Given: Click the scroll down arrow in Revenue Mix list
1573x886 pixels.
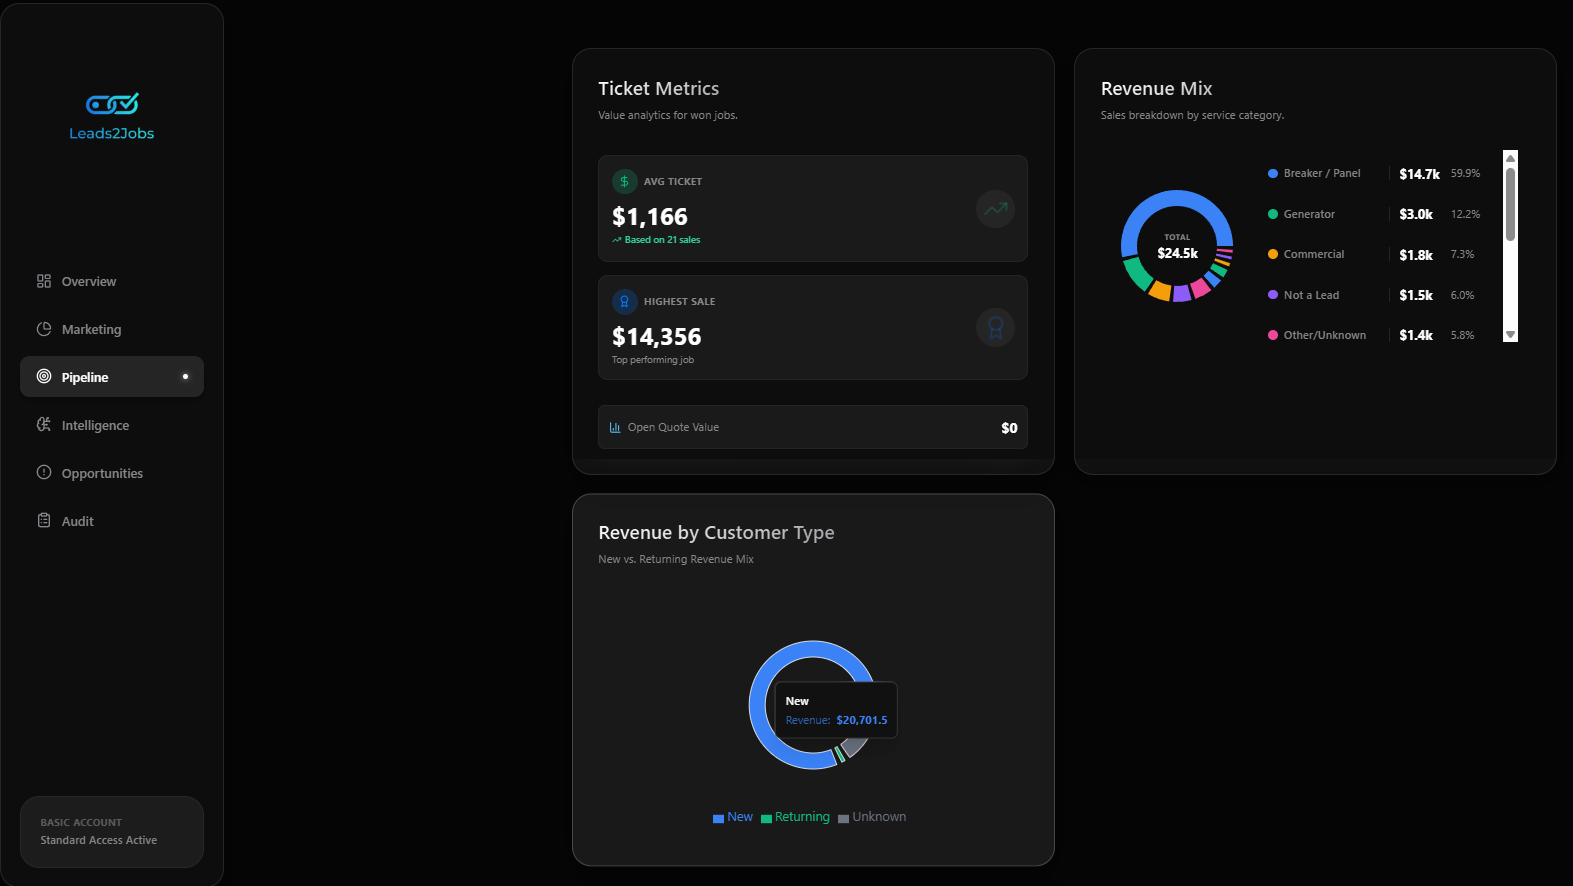Looking at the screenshot, I should click(1510, 335).
